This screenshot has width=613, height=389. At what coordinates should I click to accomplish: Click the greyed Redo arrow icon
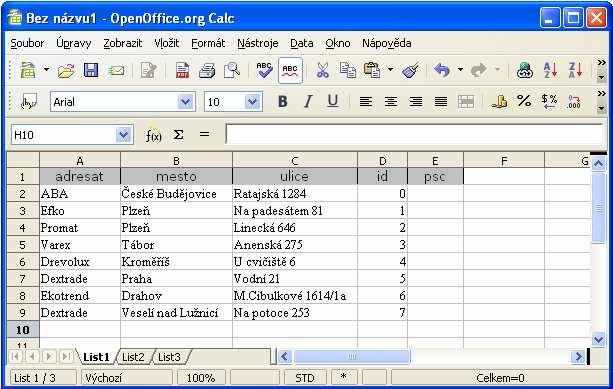point(479,71)
